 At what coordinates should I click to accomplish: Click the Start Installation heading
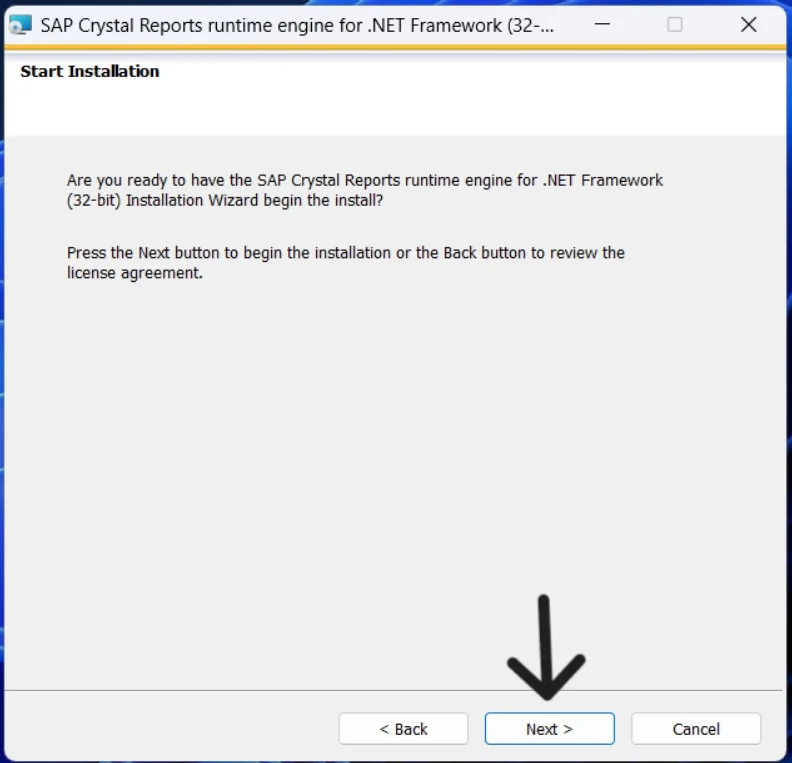click(90, 71)
